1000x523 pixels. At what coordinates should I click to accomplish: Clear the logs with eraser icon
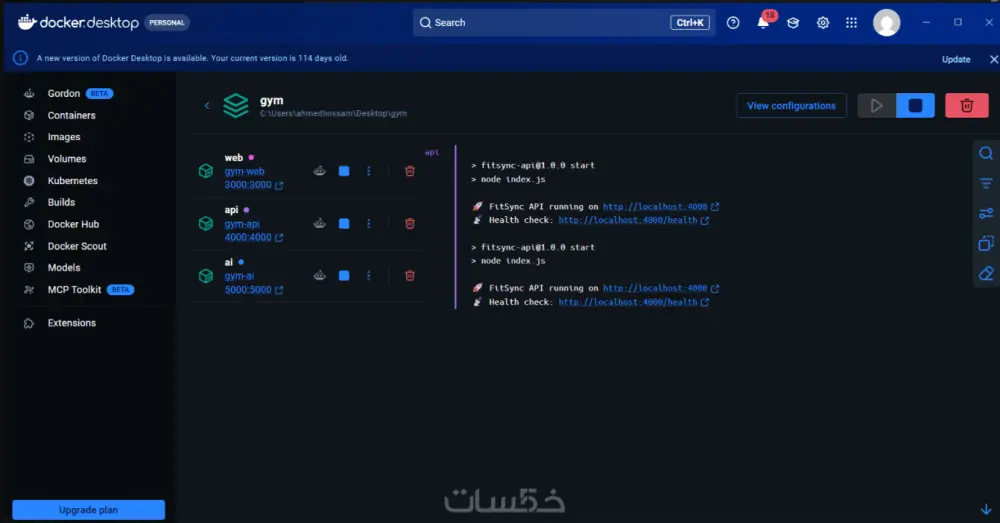point(986,274)
